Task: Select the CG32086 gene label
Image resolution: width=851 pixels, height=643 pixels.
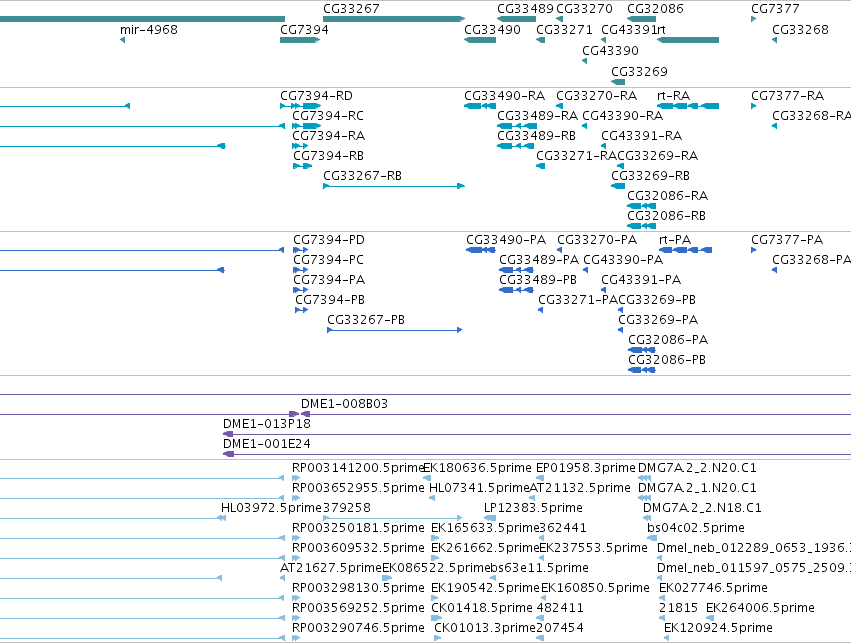Action: (655, 9)
